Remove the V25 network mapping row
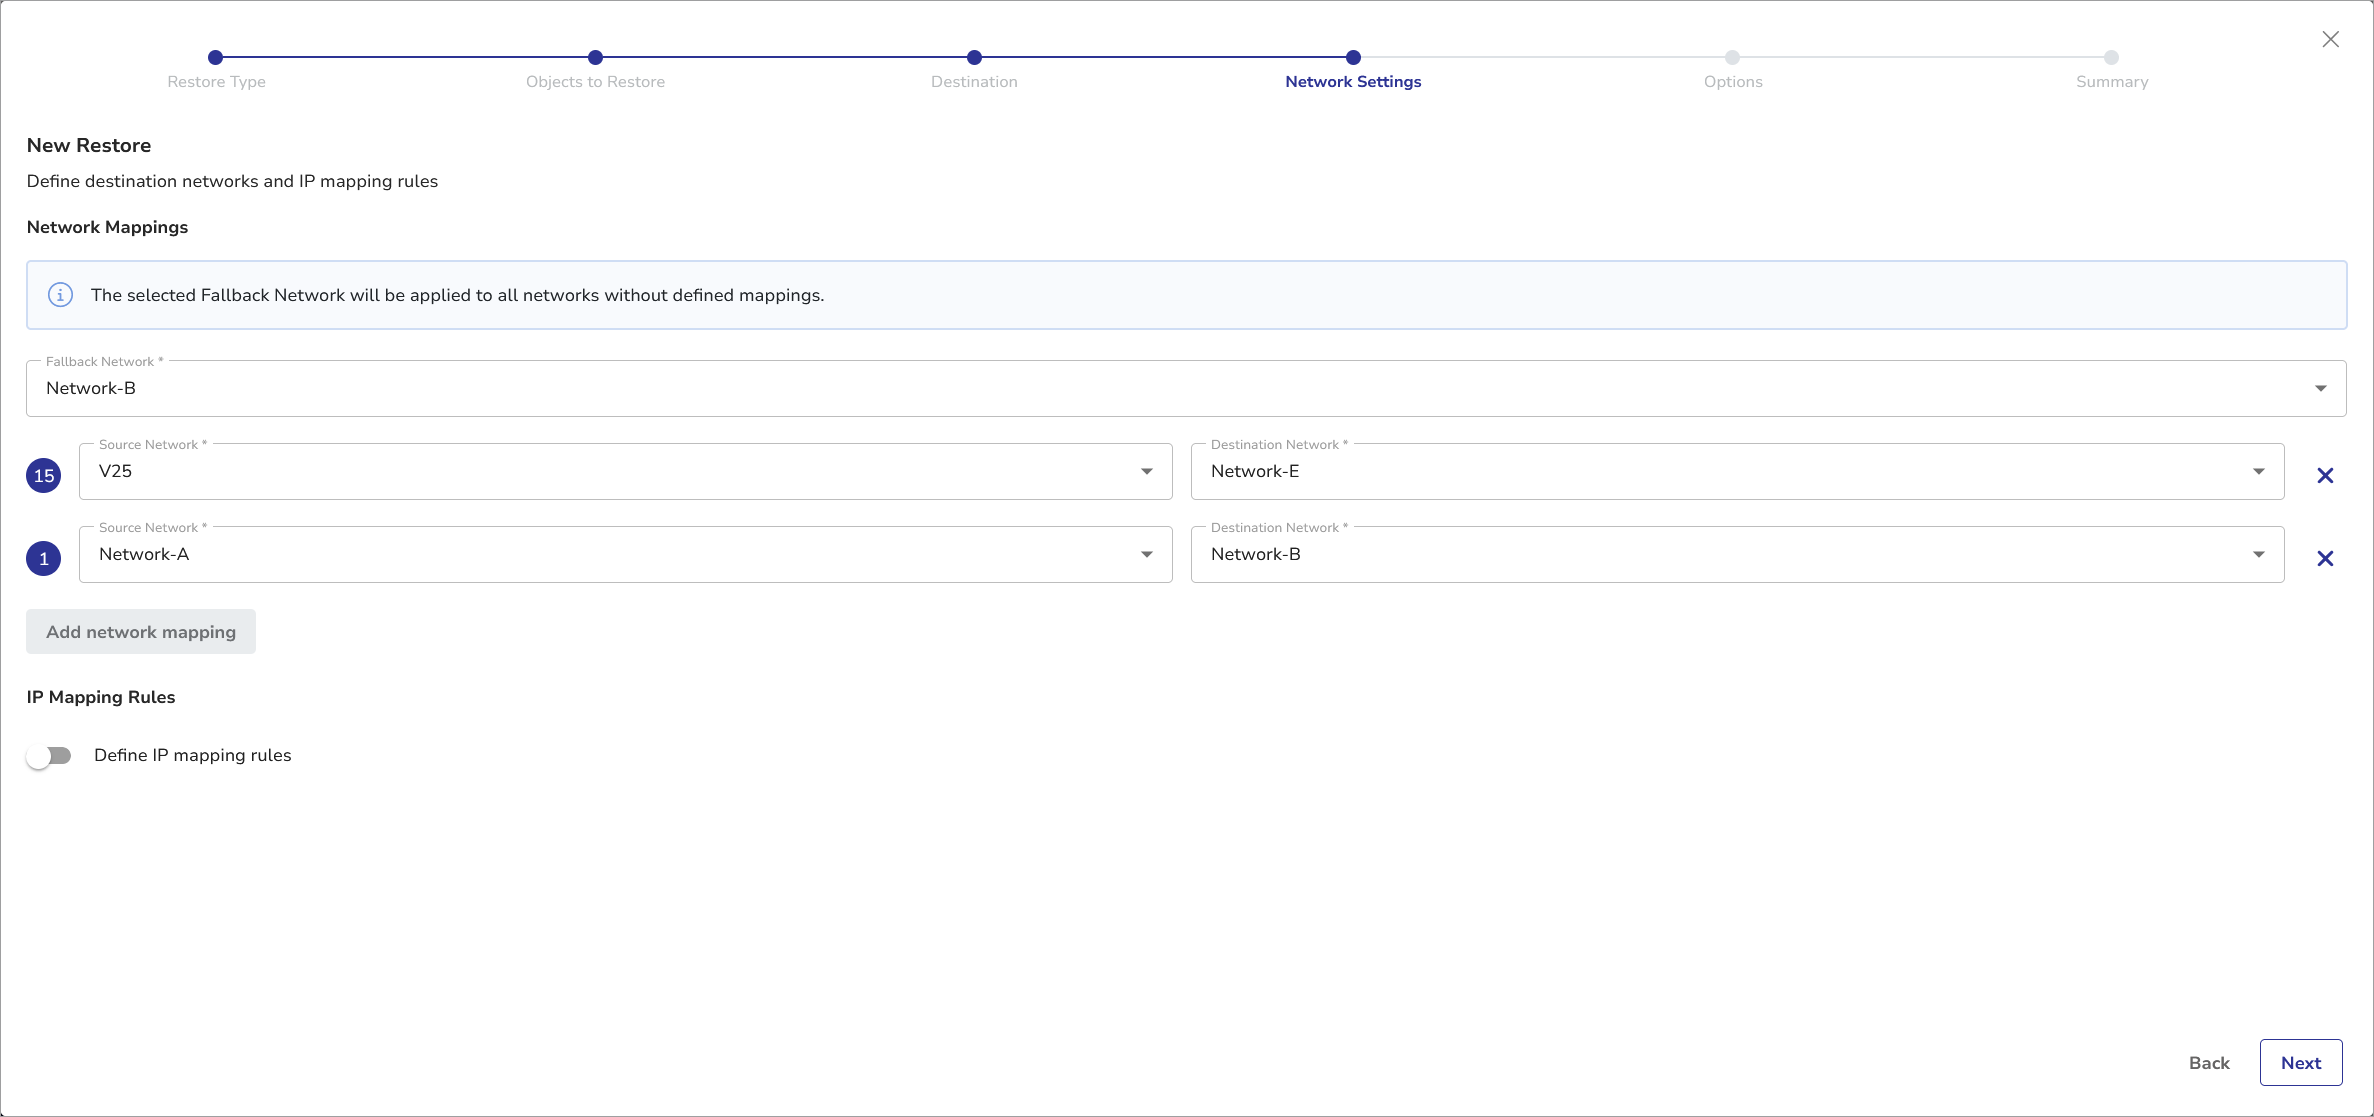Viewport: 2374px width, 1117px height. pos(2325,476)
